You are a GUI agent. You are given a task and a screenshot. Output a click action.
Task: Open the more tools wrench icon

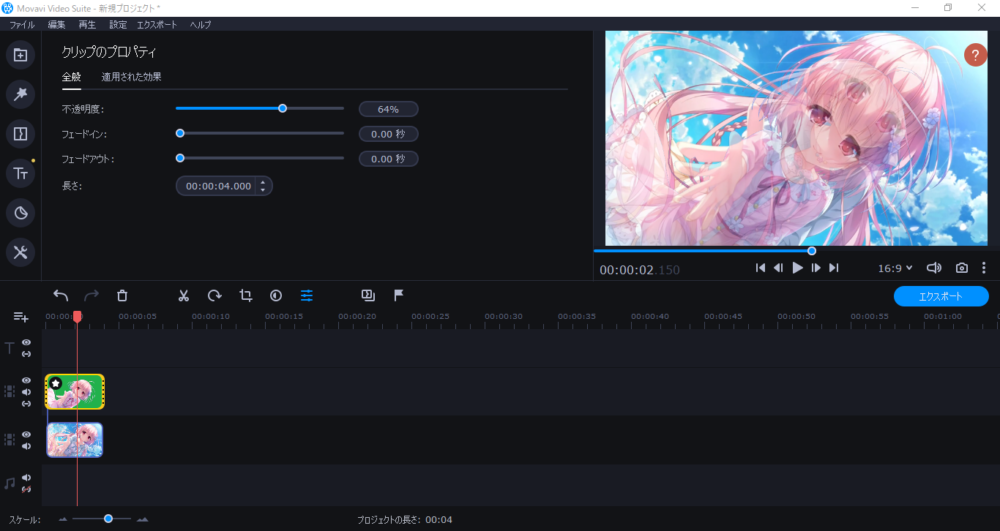click(20, 252)
